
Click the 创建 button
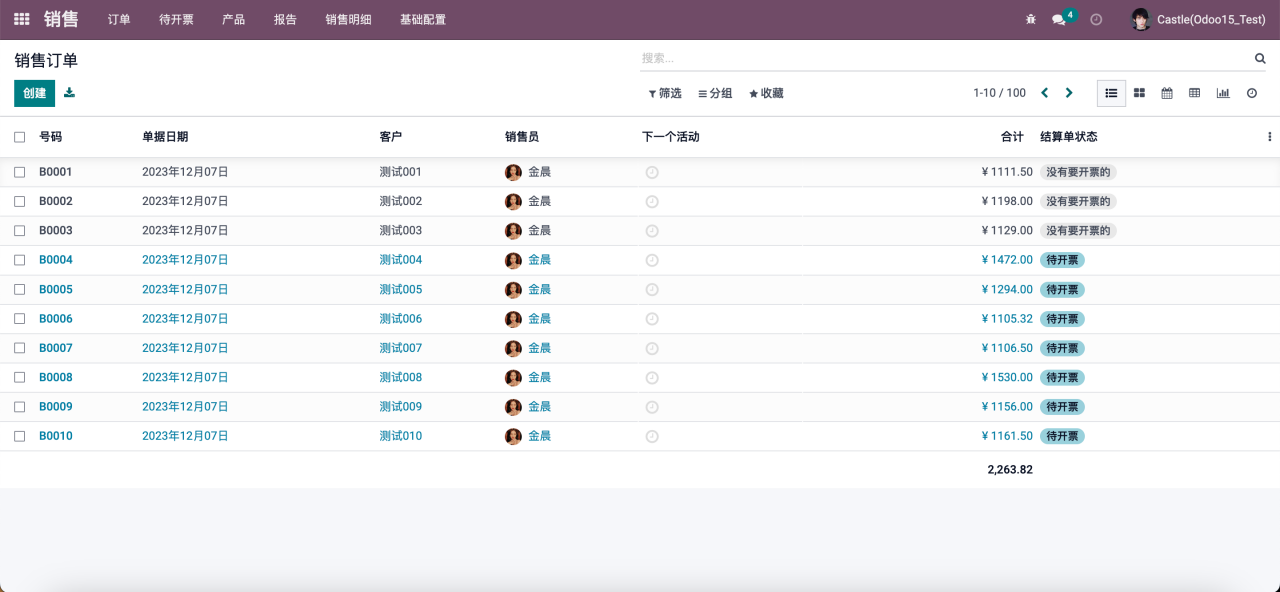[34, 93]
